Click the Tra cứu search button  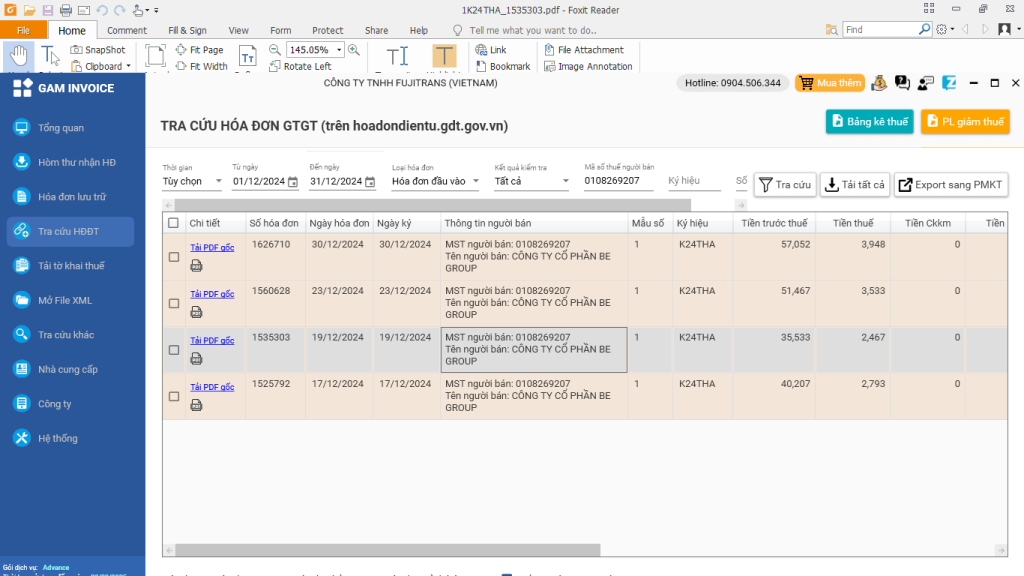click(785, 185)
